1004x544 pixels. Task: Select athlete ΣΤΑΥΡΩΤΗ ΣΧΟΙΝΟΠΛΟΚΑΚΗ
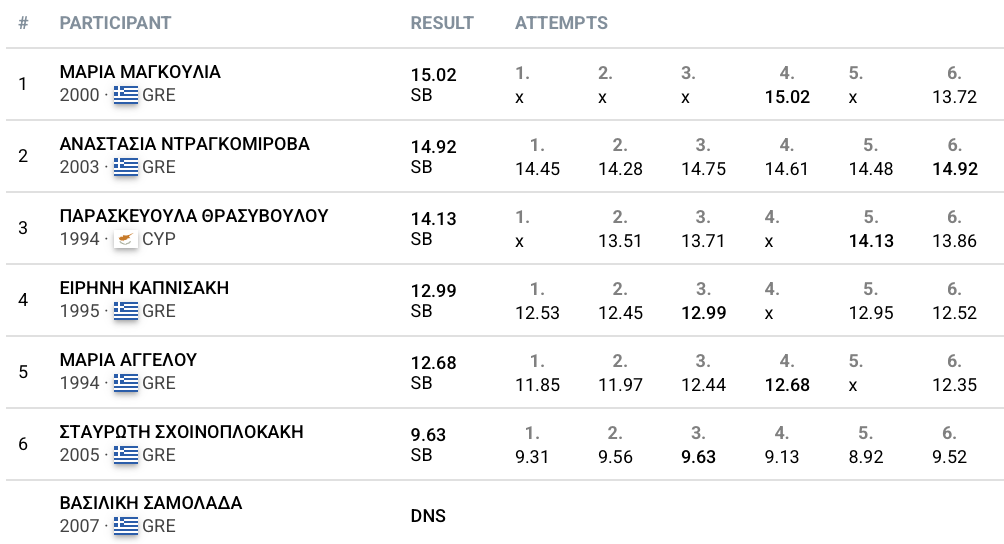point(181,432)
